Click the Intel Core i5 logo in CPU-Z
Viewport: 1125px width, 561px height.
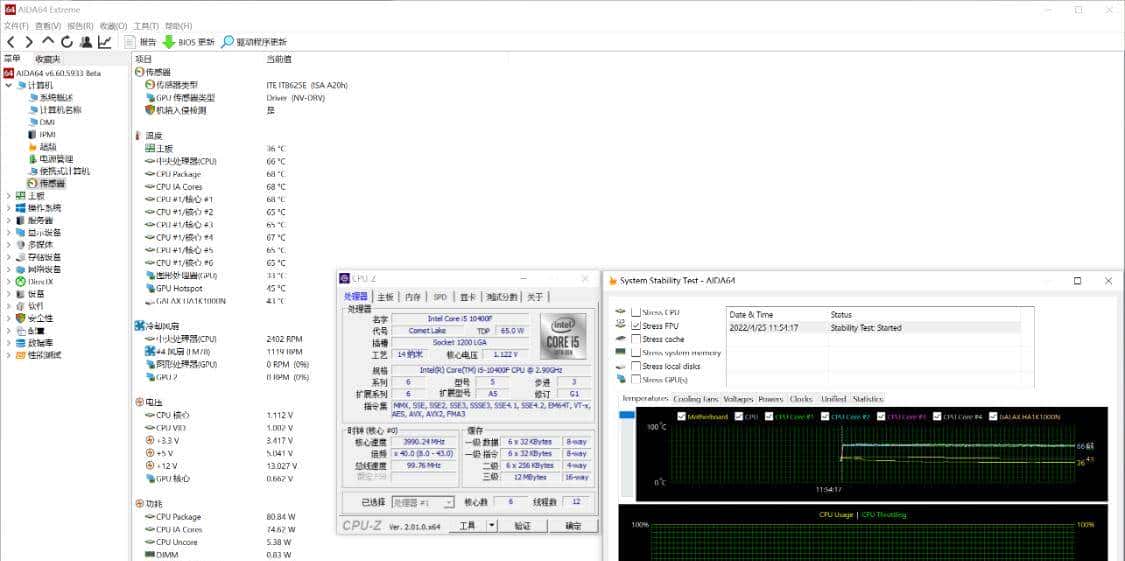pos(563,336)
